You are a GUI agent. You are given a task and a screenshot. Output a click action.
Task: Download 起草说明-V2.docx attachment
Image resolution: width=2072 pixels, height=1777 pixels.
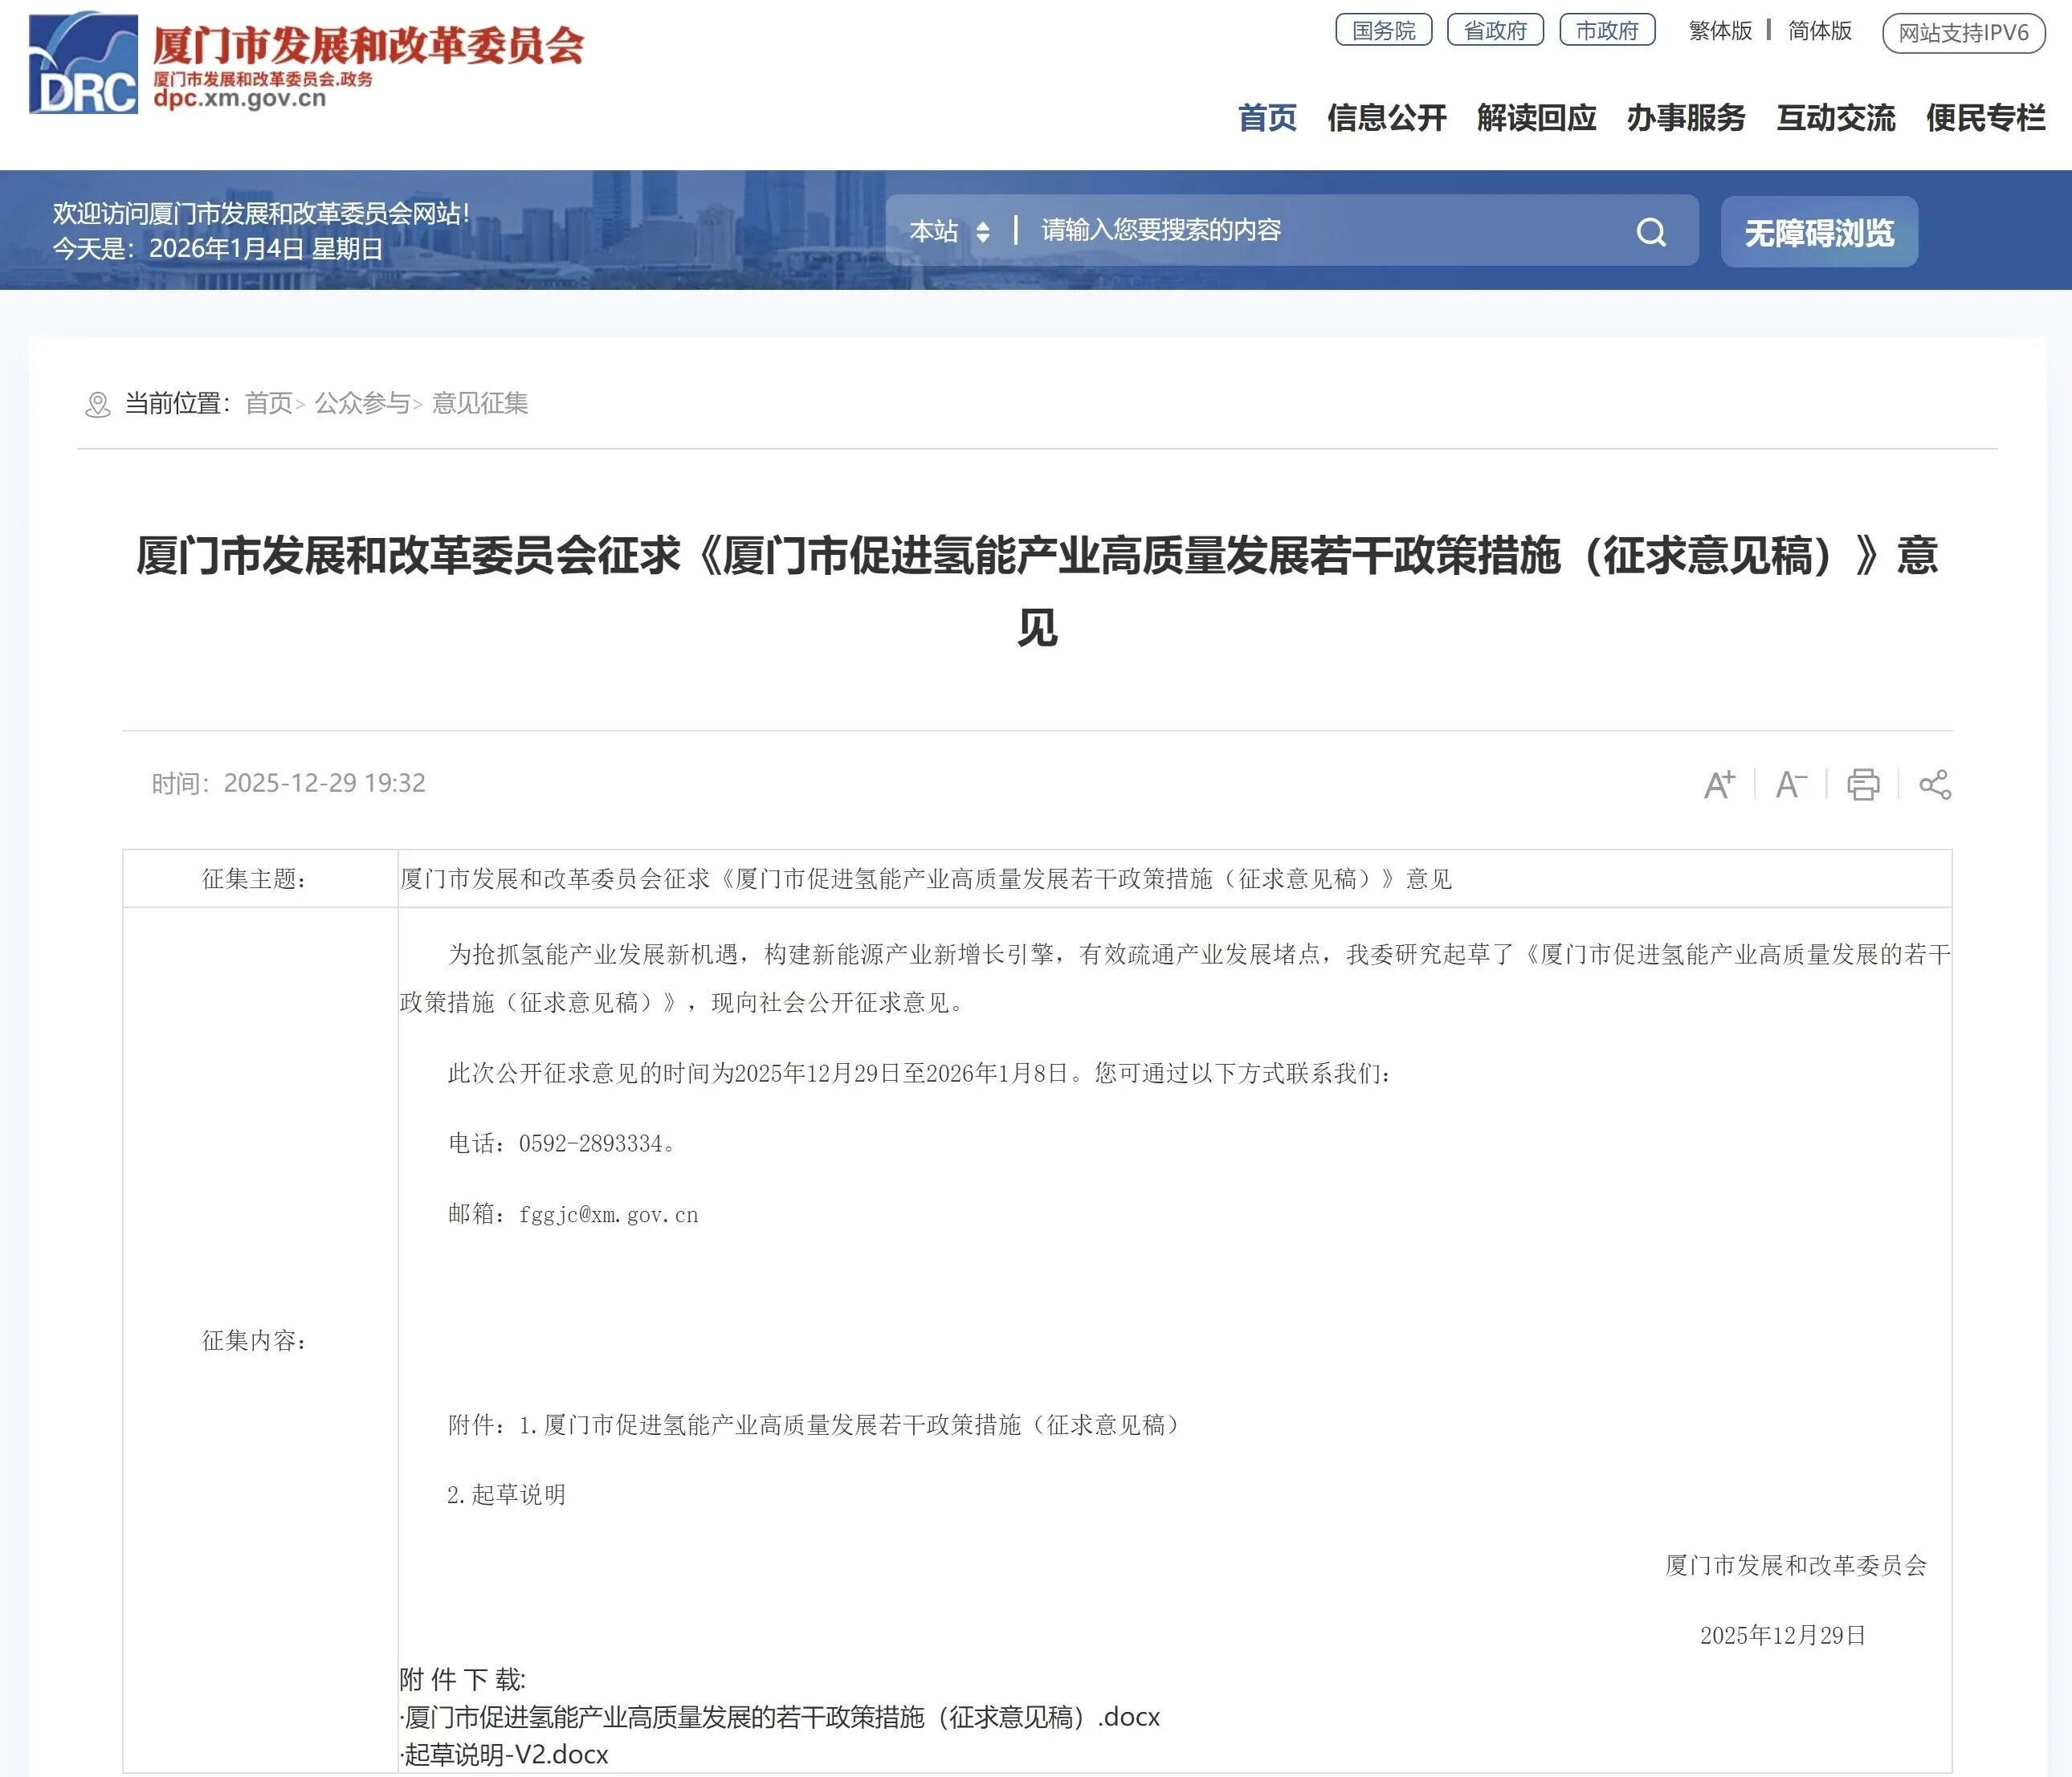click(506, 1754)
